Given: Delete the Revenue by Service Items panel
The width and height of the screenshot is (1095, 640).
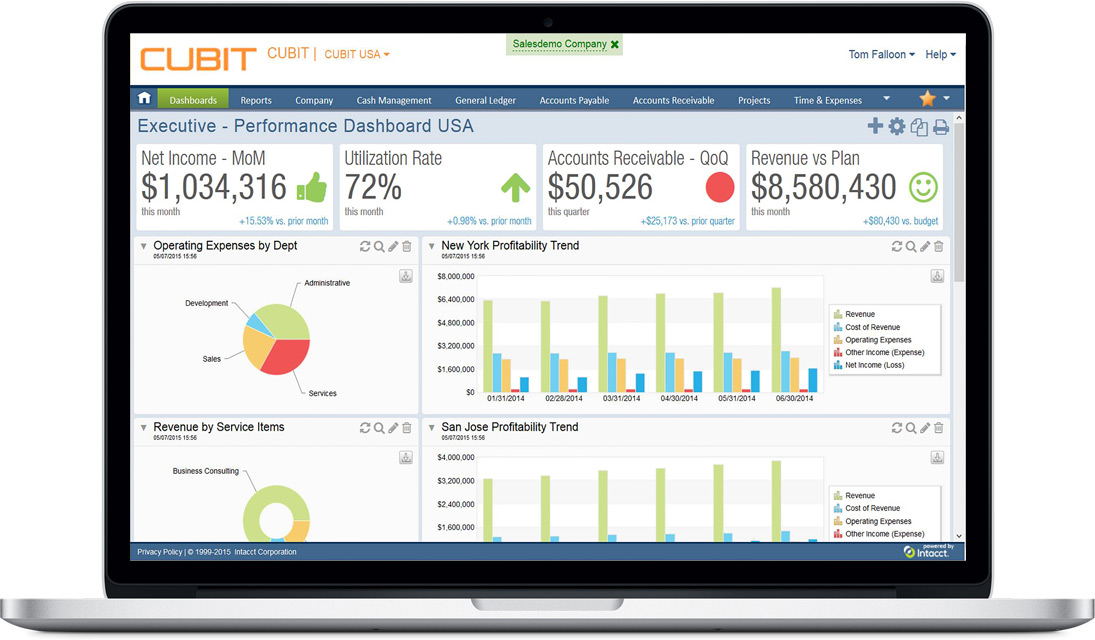Looking at the screenshot, I should coord(407,428).
